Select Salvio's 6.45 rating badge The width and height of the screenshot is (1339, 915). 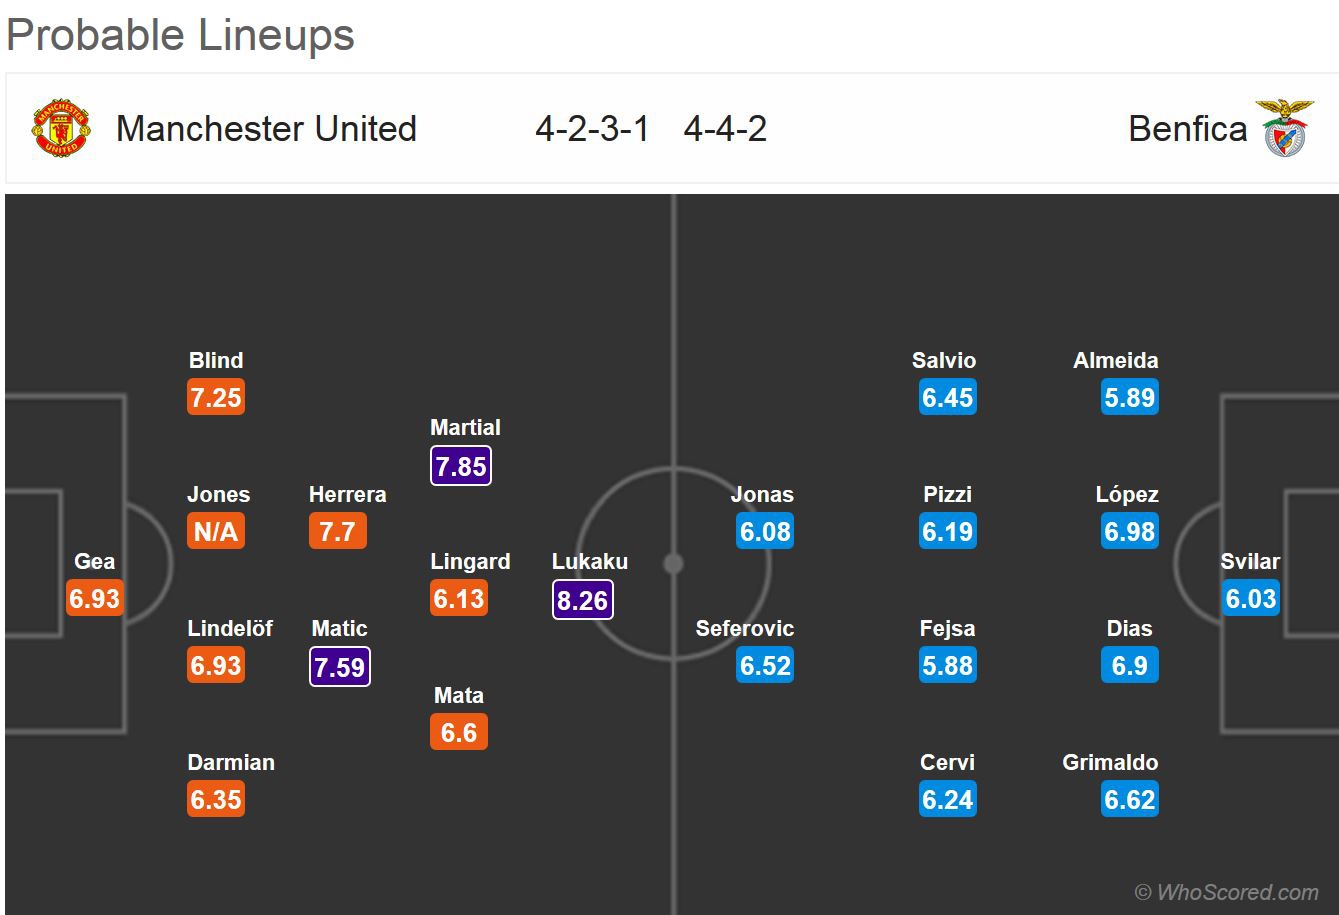coord(947,398)
